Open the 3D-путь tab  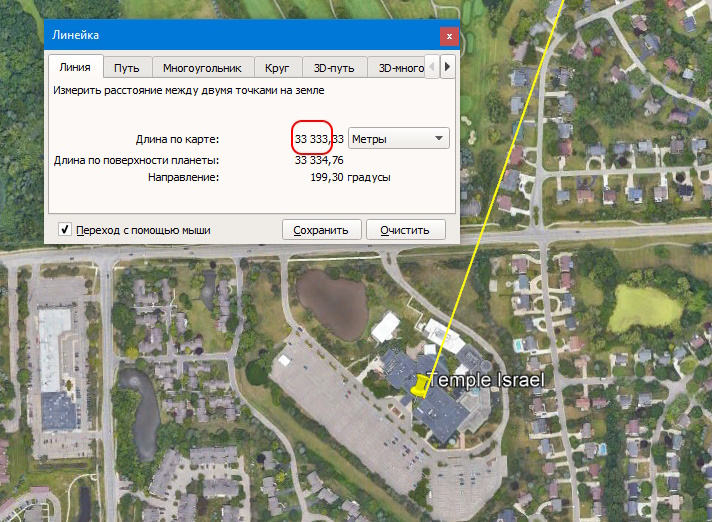pos(334,68)
